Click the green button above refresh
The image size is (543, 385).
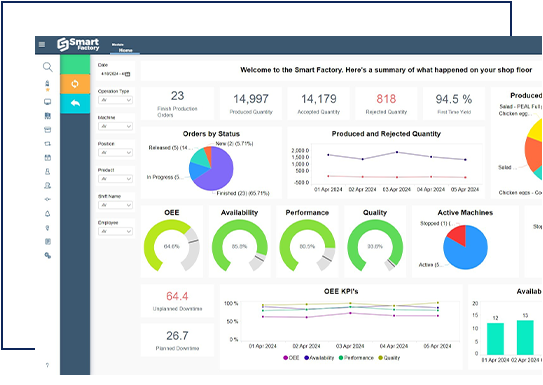[x=75, y=64]
